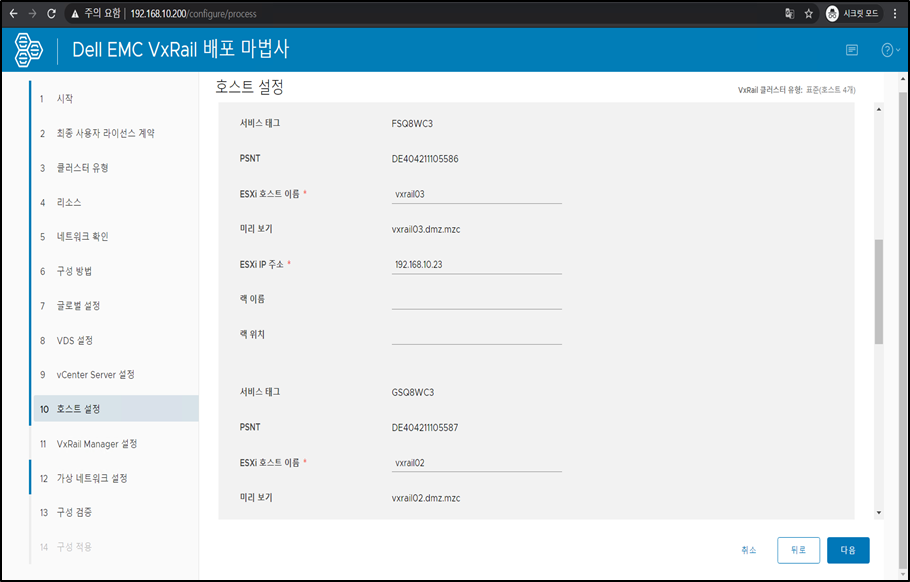Viewport: 910px width, 582px height.
Task: Open the notes panel icon in header
Action: click(851, 50)
